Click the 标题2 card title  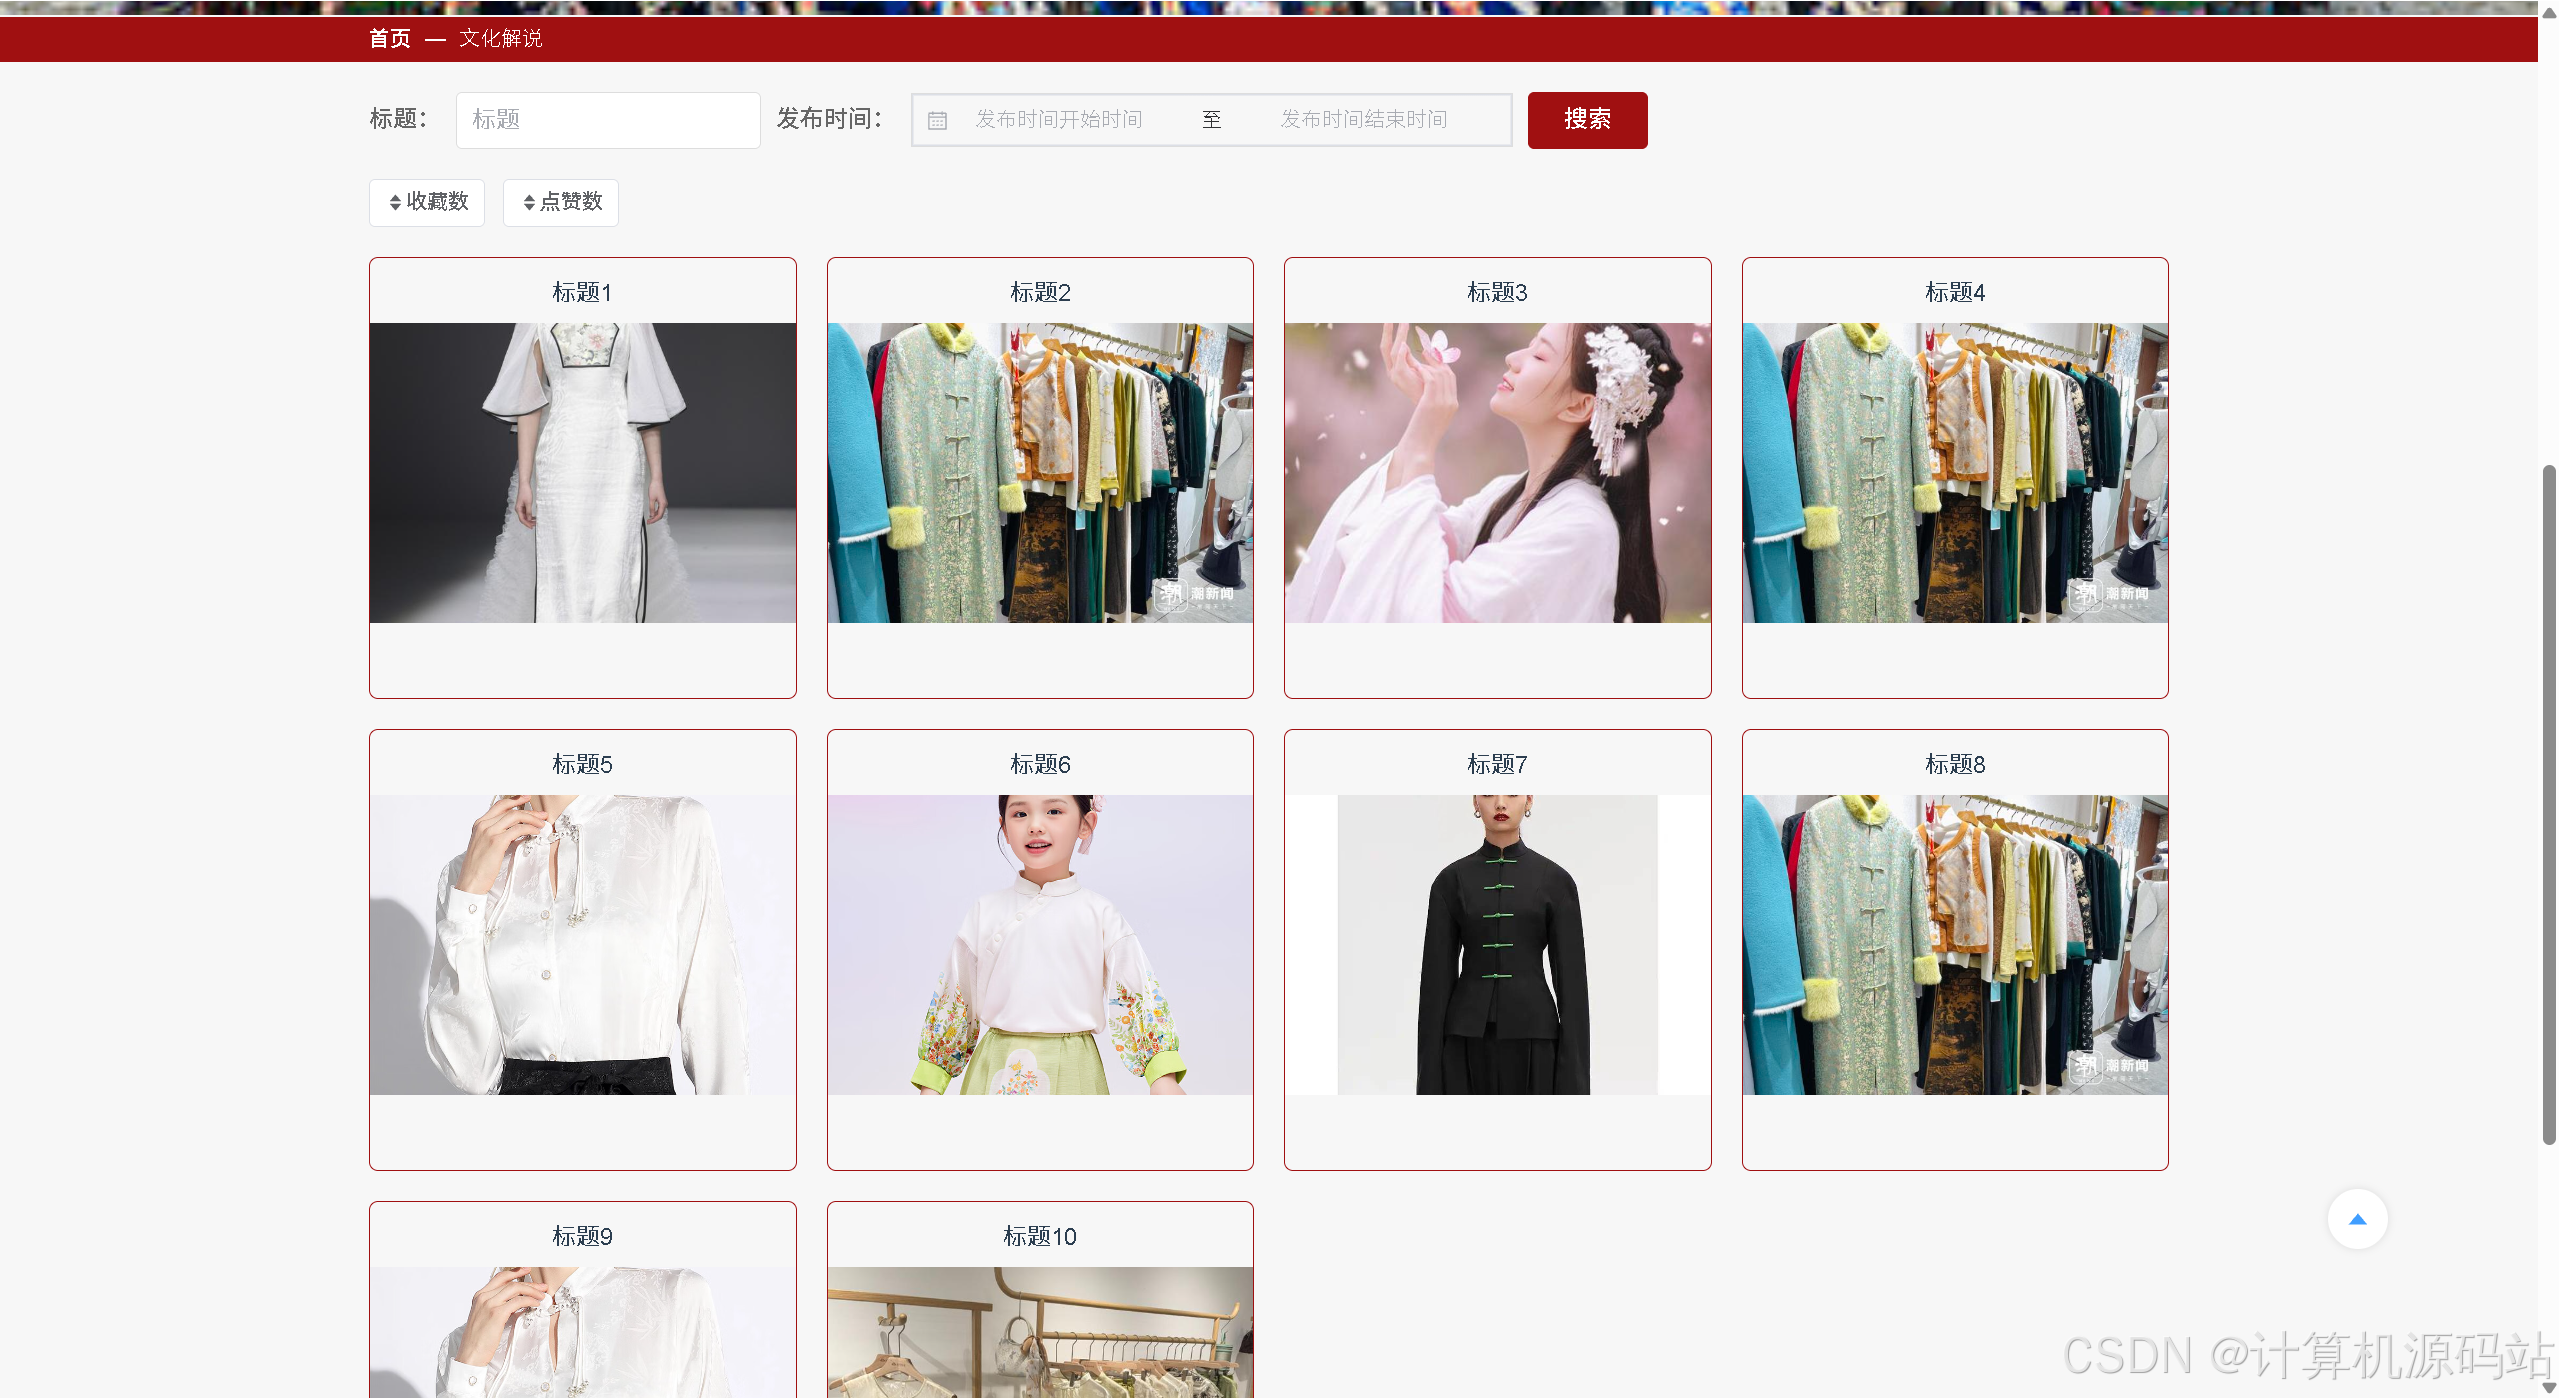click(1040, 292)
